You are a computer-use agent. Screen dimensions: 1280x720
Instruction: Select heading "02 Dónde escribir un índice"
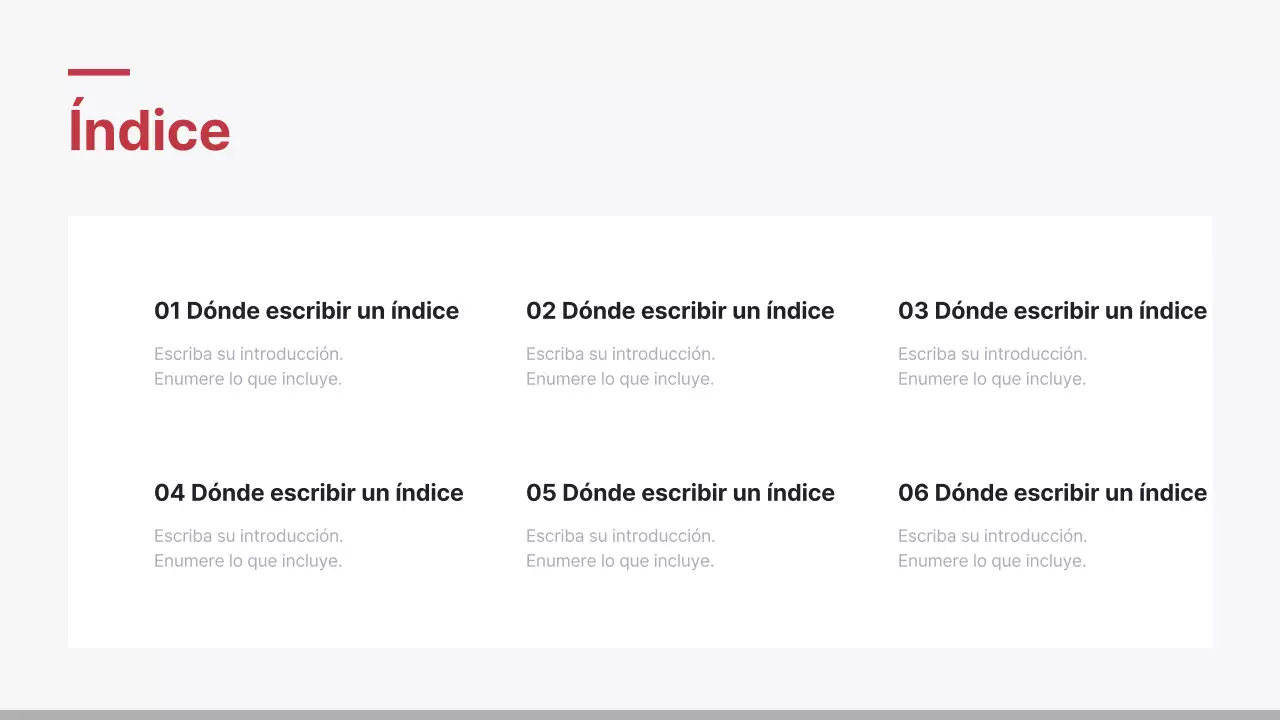[680, 311]
